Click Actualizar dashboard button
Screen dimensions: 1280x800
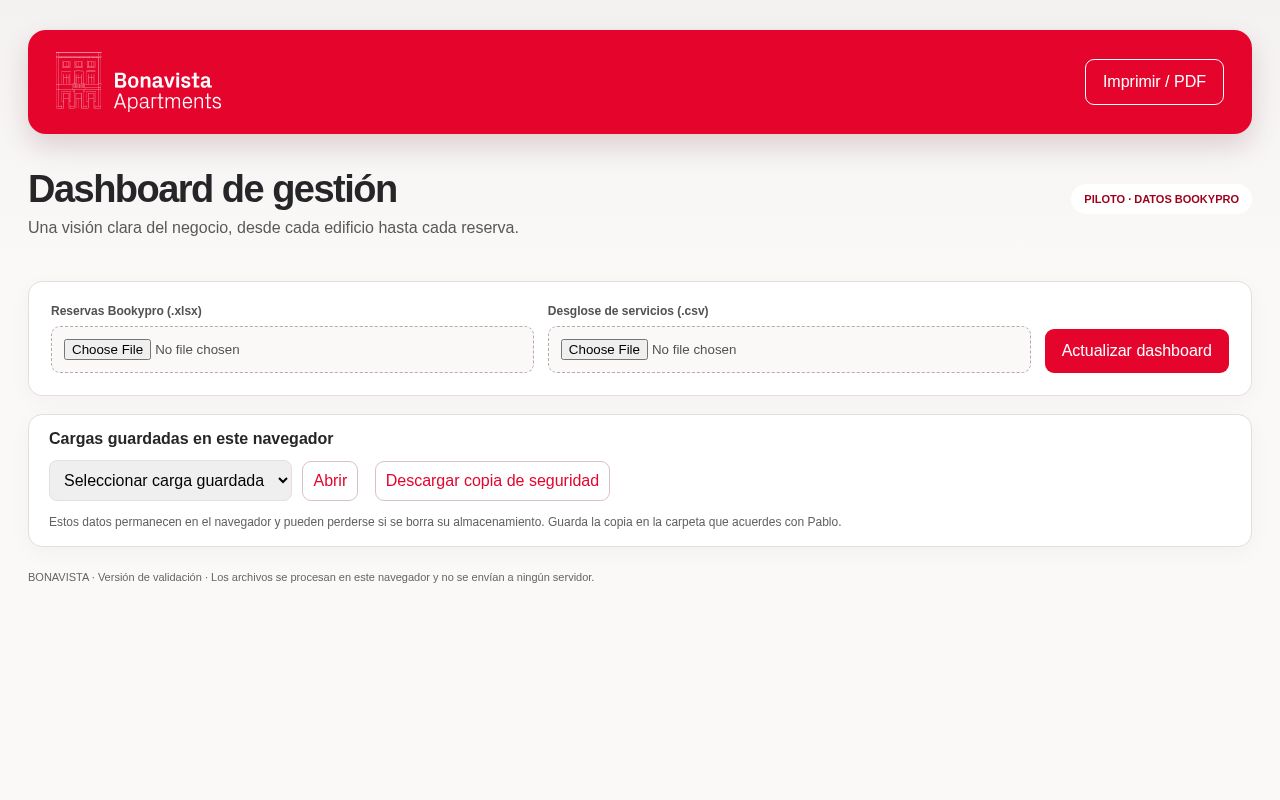pos(1137,351)
